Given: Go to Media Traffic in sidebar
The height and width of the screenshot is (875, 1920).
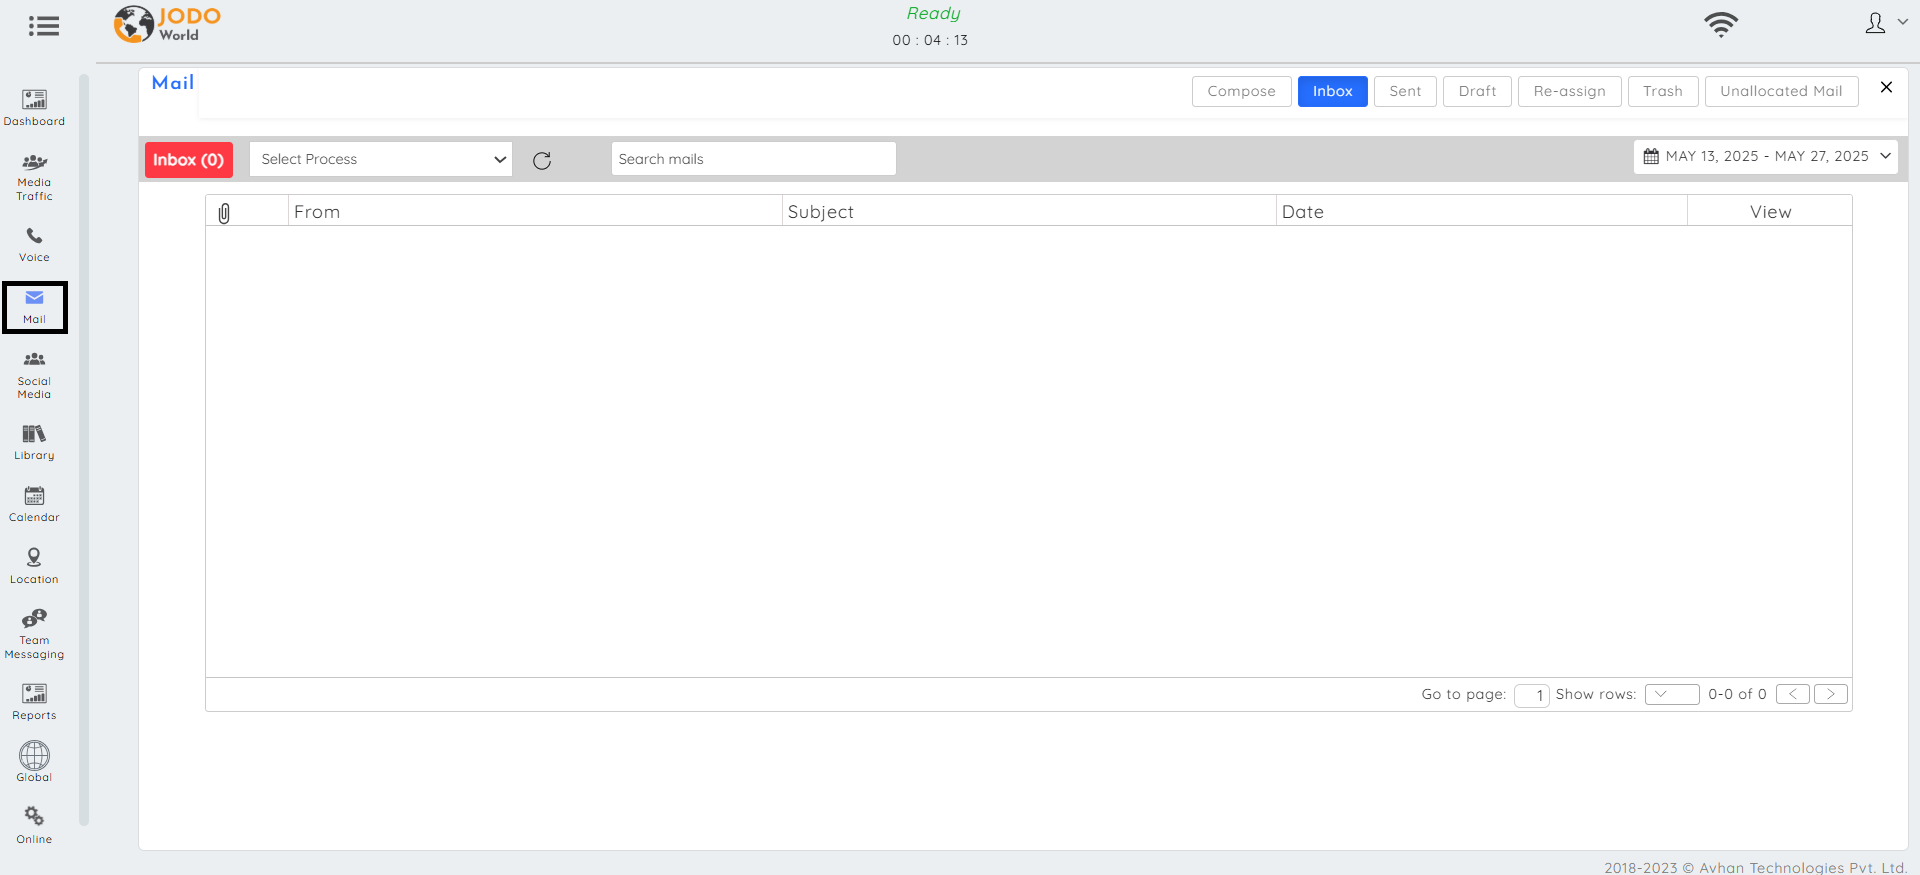Looking at the screenshot, I should point(34,177).
